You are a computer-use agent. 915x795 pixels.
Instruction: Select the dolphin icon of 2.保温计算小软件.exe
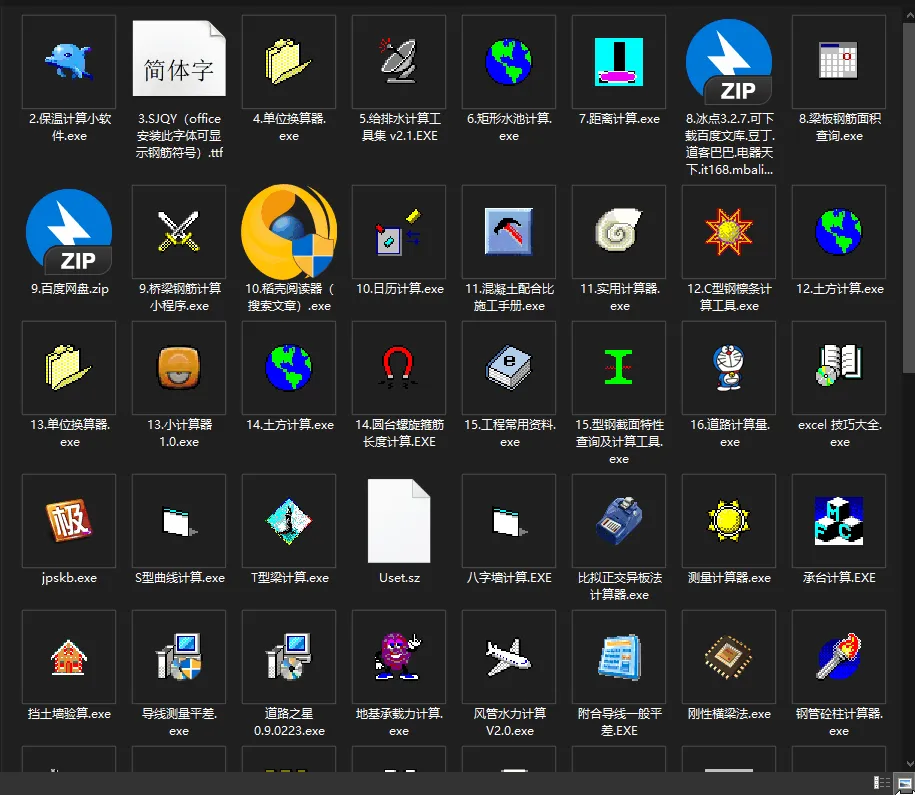coord(69,61)
